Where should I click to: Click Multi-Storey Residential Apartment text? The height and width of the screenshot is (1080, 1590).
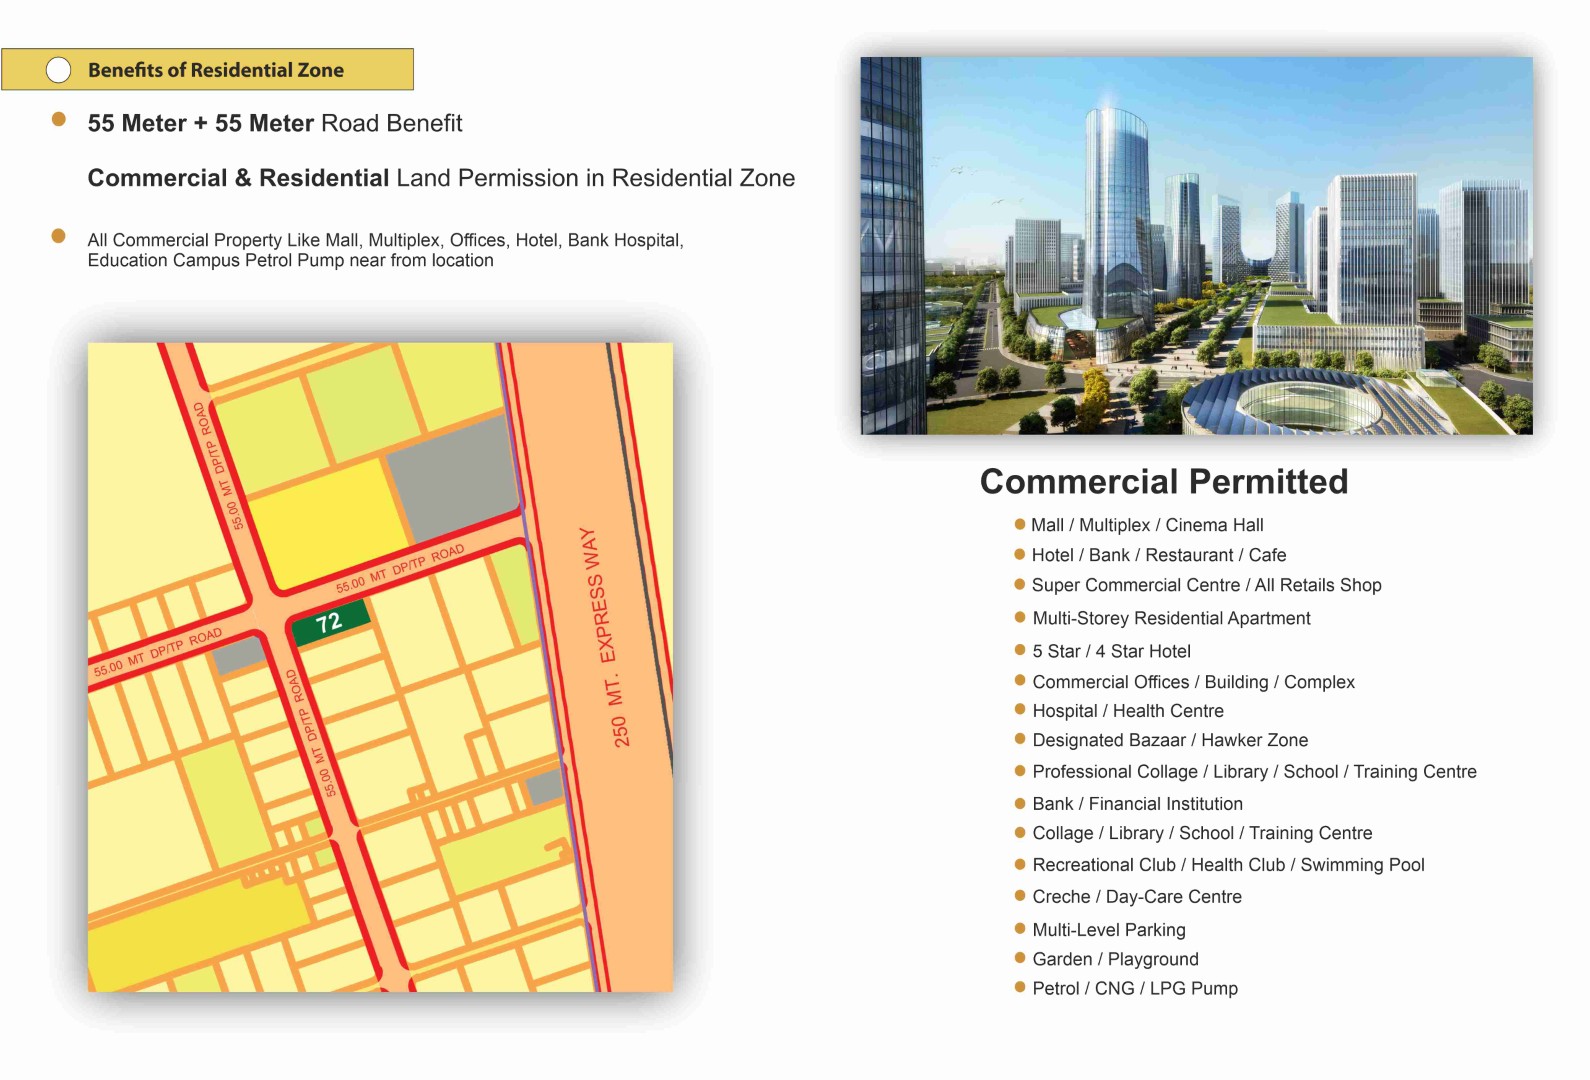pyautogui.click(x=1171, y=618)
